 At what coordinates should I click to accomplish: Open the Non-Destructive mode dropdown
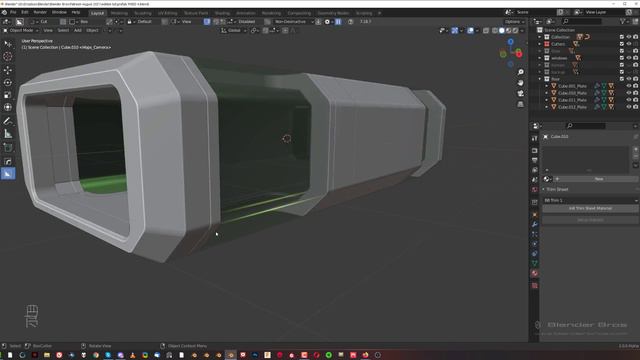pyautogui.click(x=293, y=22)
